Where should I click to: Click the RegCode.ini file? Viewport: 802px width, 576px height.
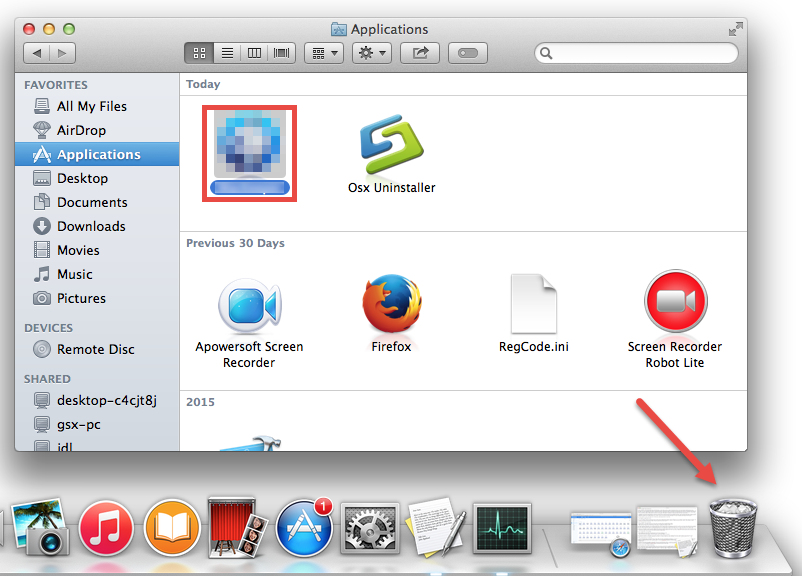(x=533, y=303)
